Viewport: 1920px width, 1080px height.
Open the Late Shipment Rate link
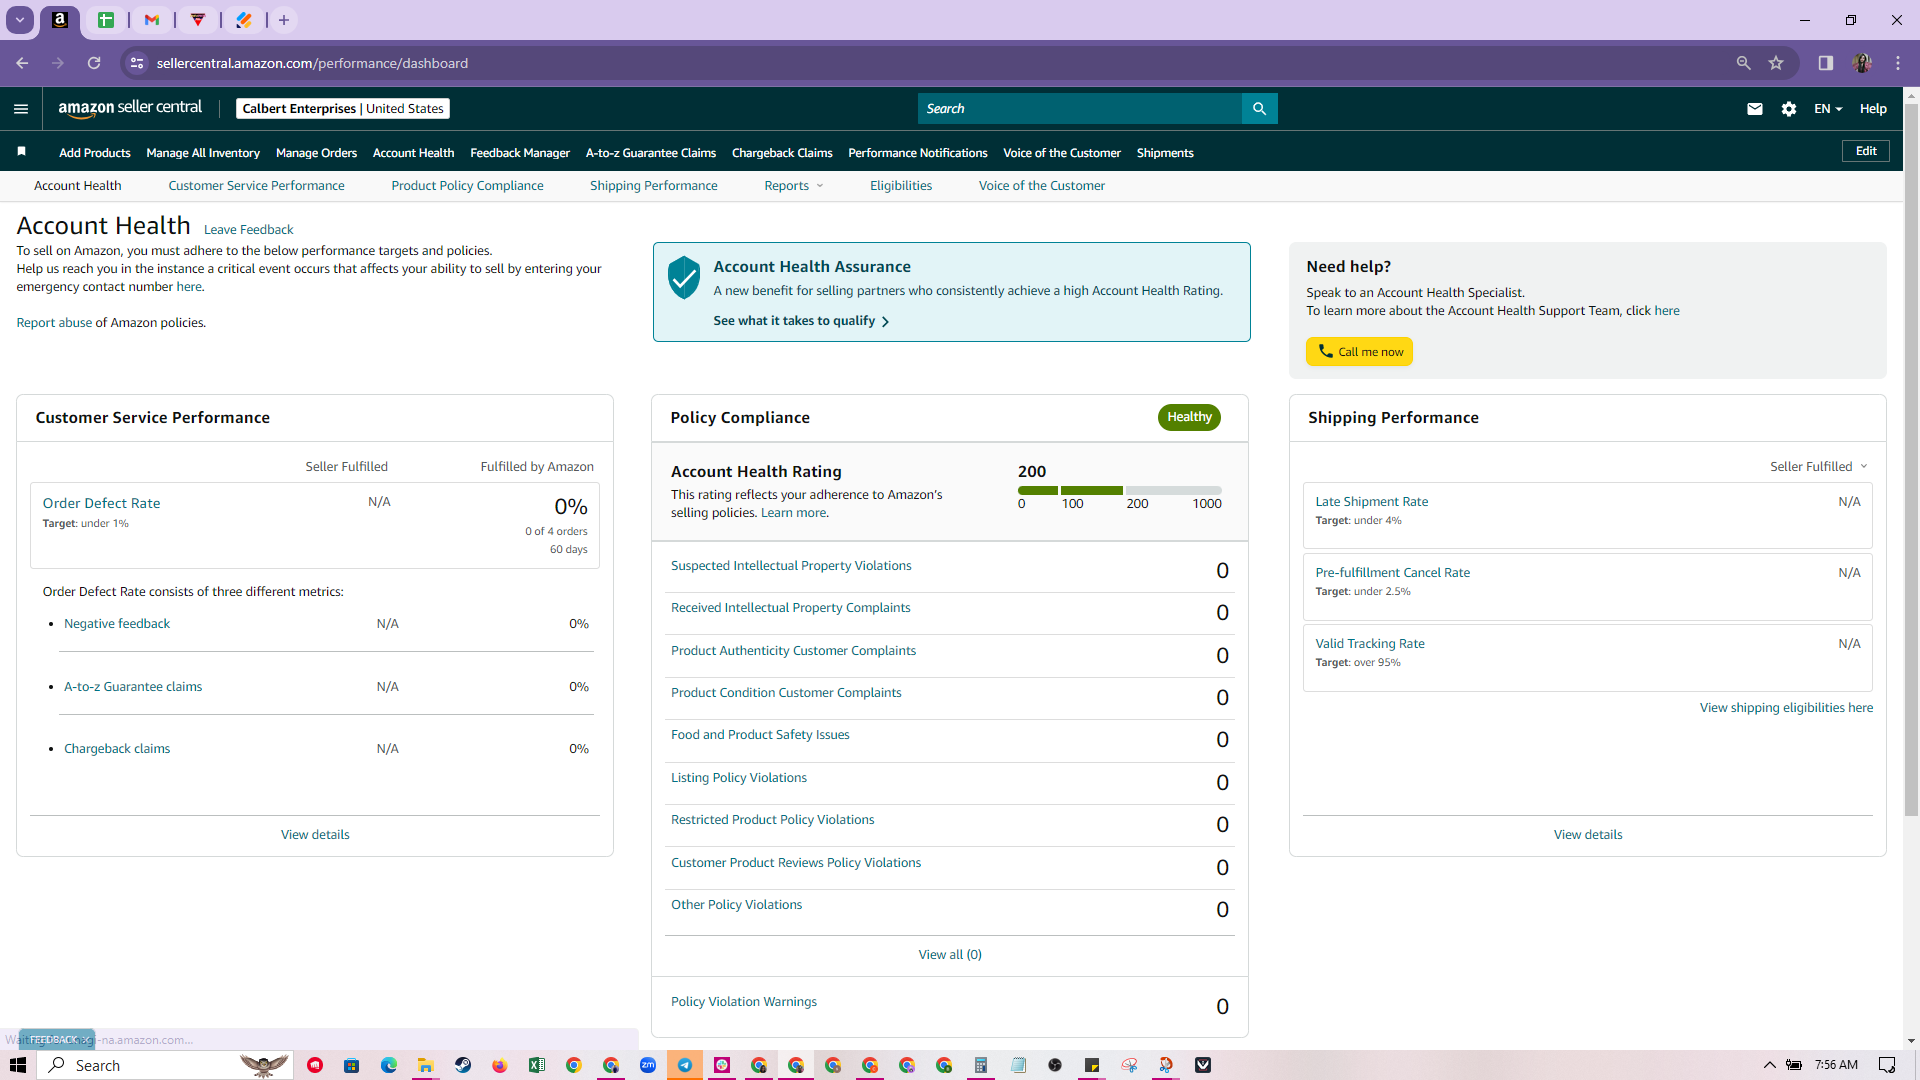click(1372, 502)
